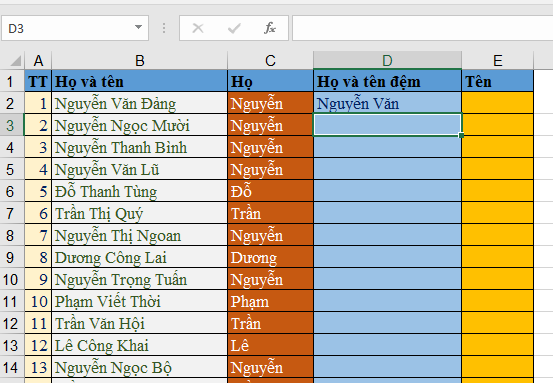Select the active empty cell D3

387,124
